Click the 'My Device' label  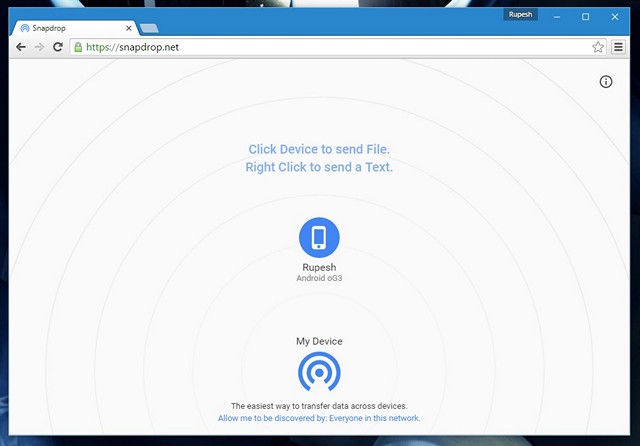click(319, 341)
